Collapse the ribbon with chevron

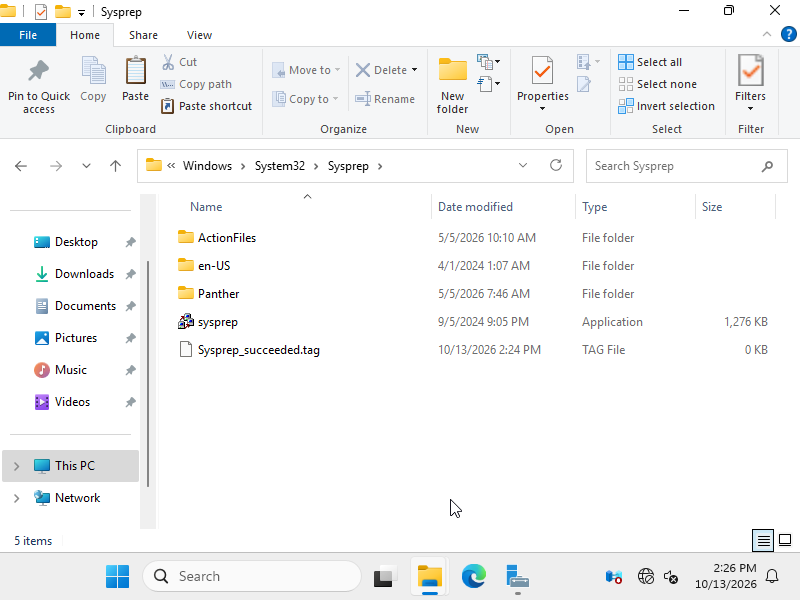[766, 34]
